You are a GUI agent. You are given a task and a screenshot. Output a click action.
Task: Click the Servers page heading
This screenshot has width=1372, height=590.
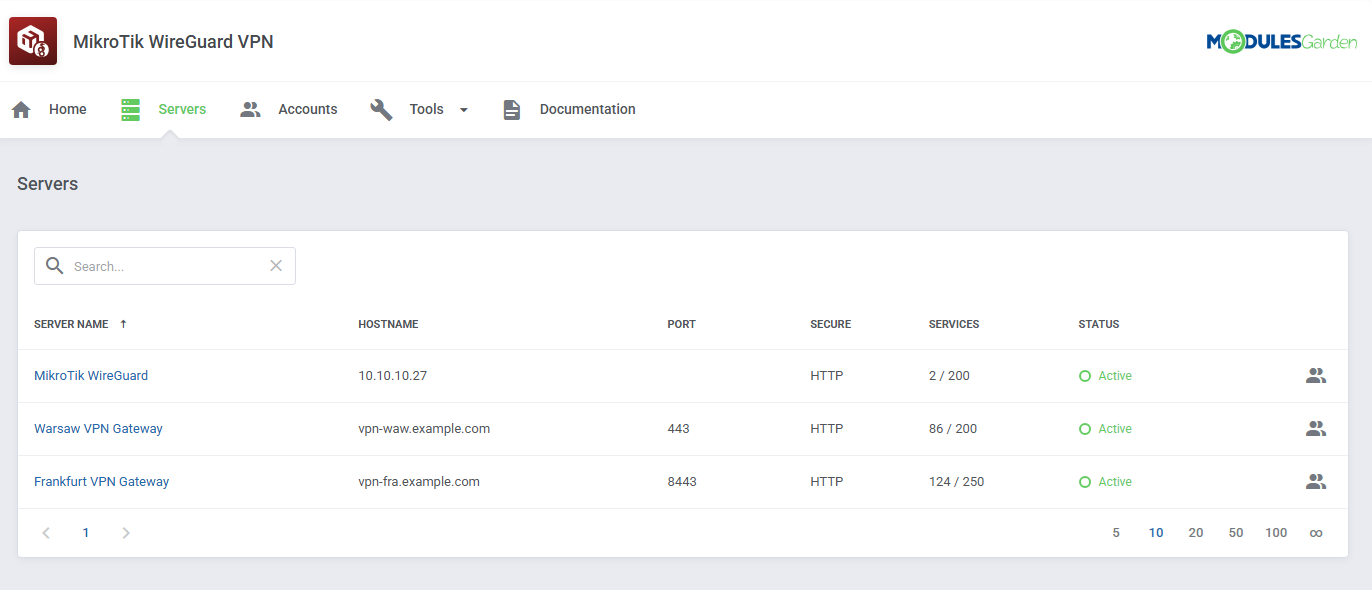[48, 184]
